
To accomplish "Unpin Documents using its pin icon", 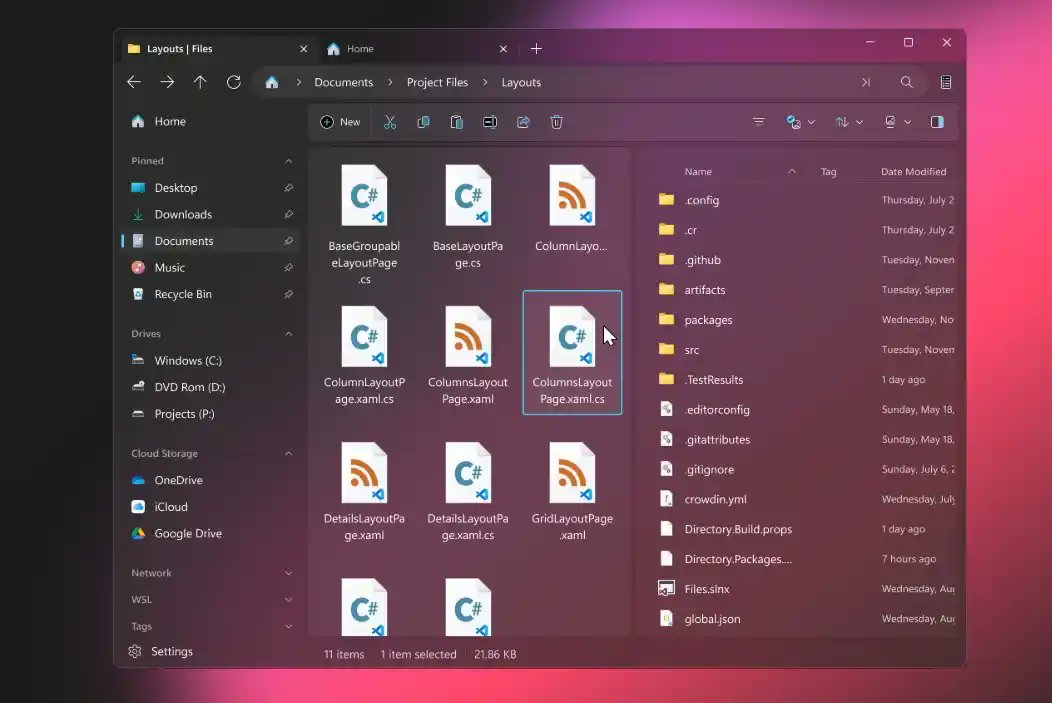I will tap(288, 241).
